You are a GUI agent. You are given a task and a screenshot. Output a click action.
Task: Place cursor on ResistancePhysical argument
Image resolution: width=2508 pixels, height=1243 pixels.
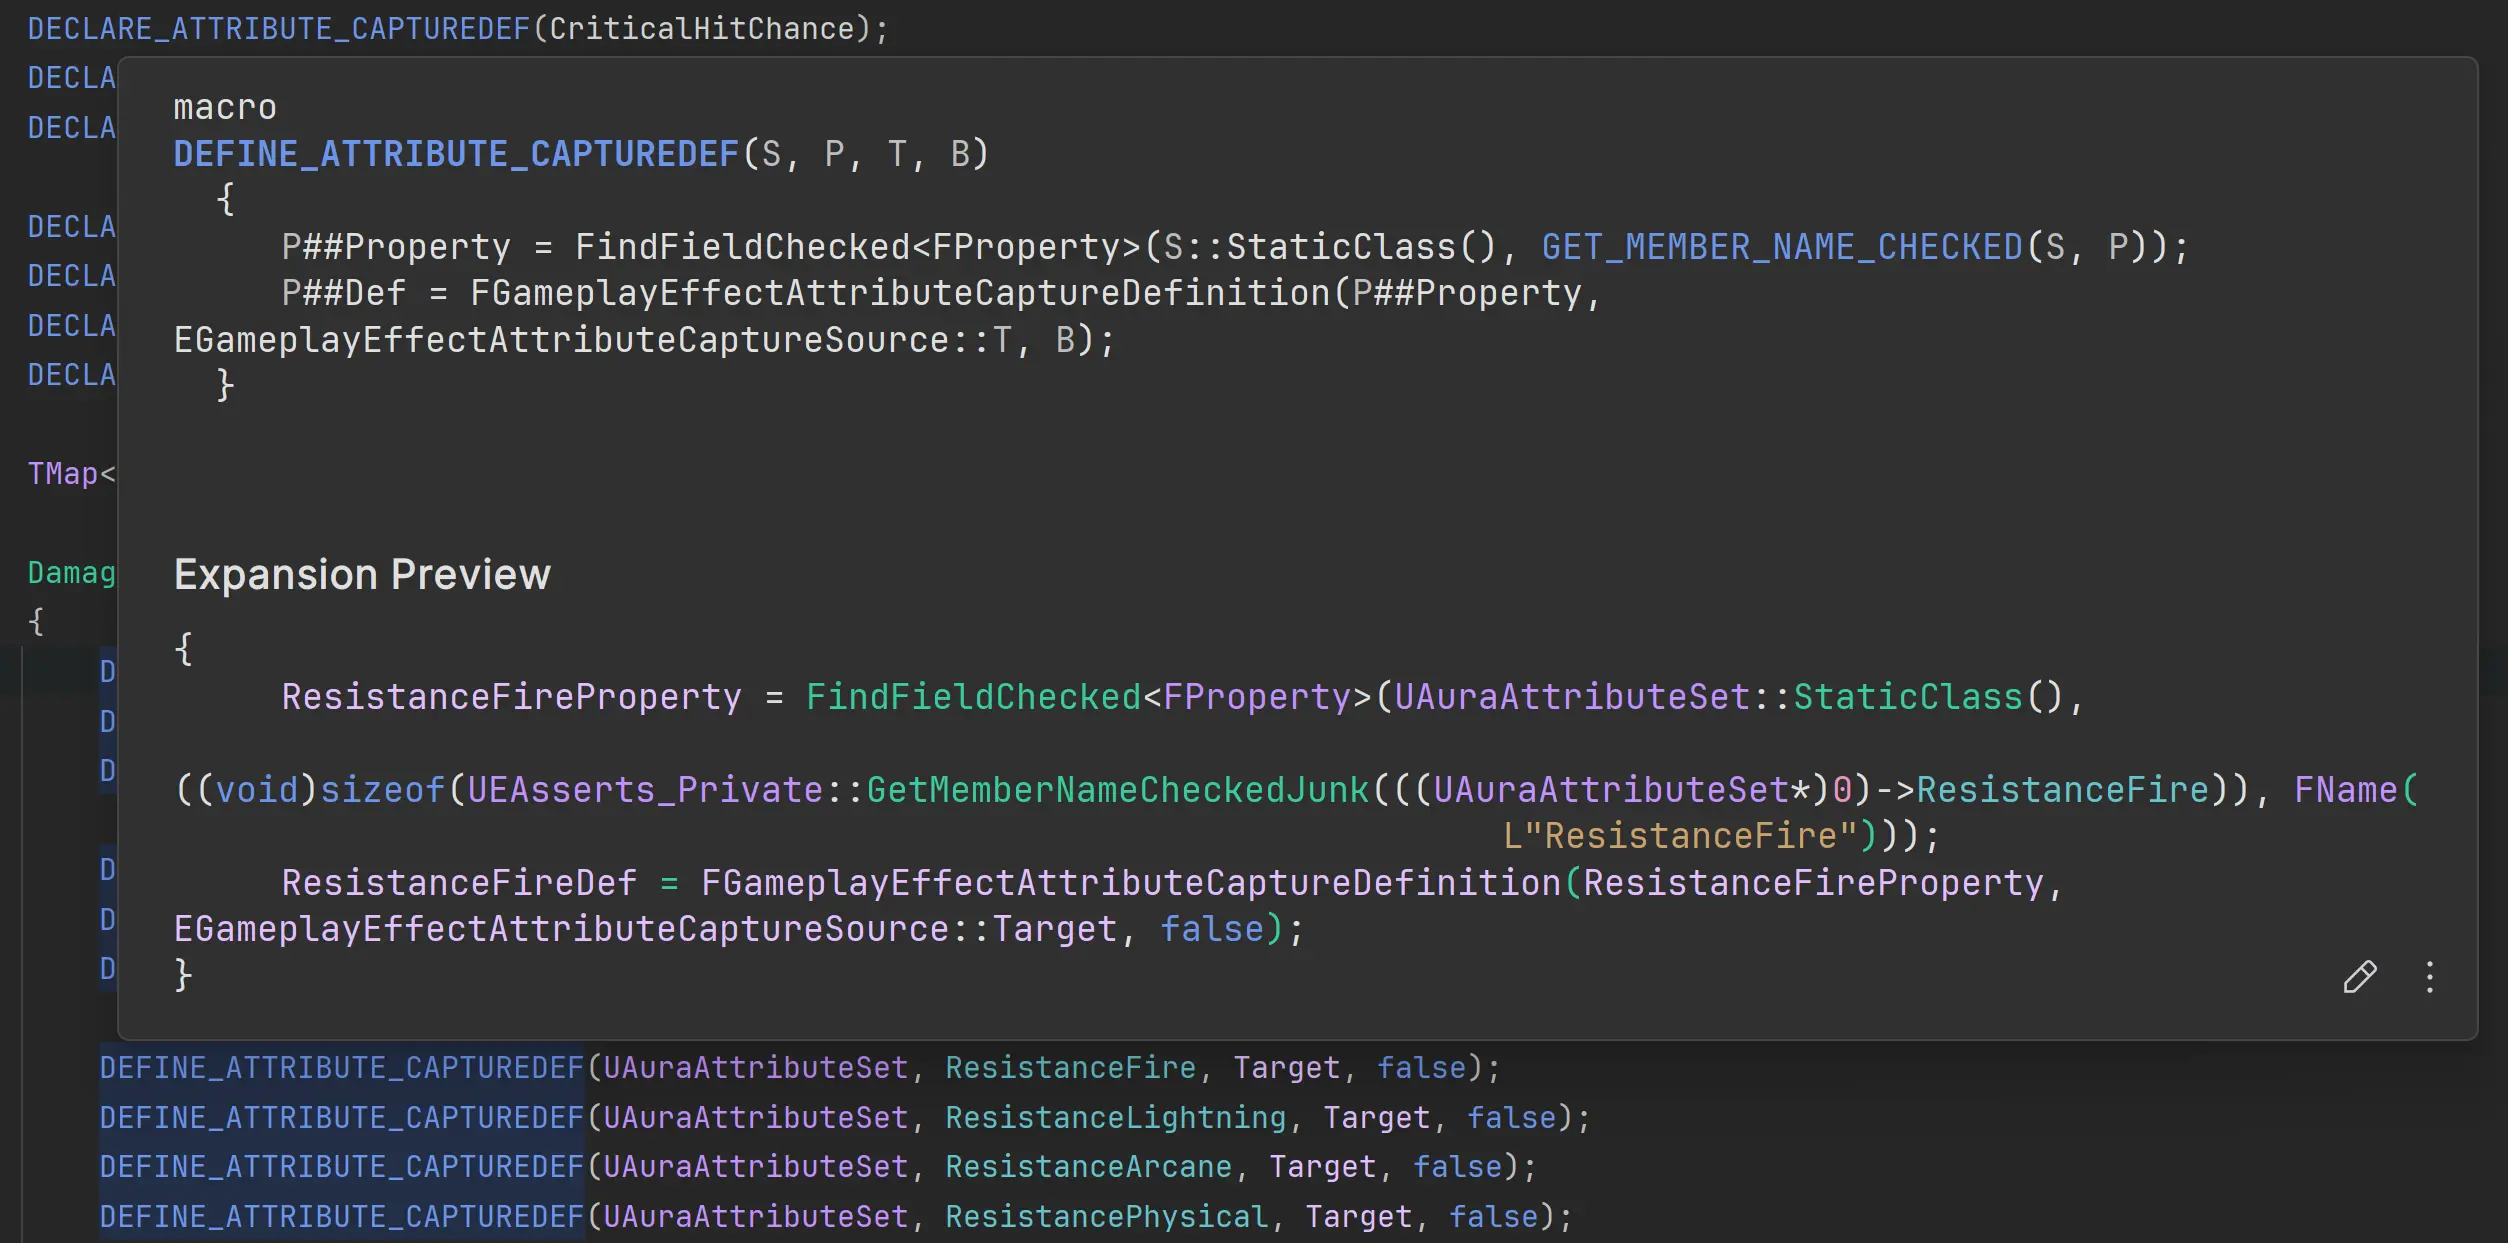tap(1106, 1217)
